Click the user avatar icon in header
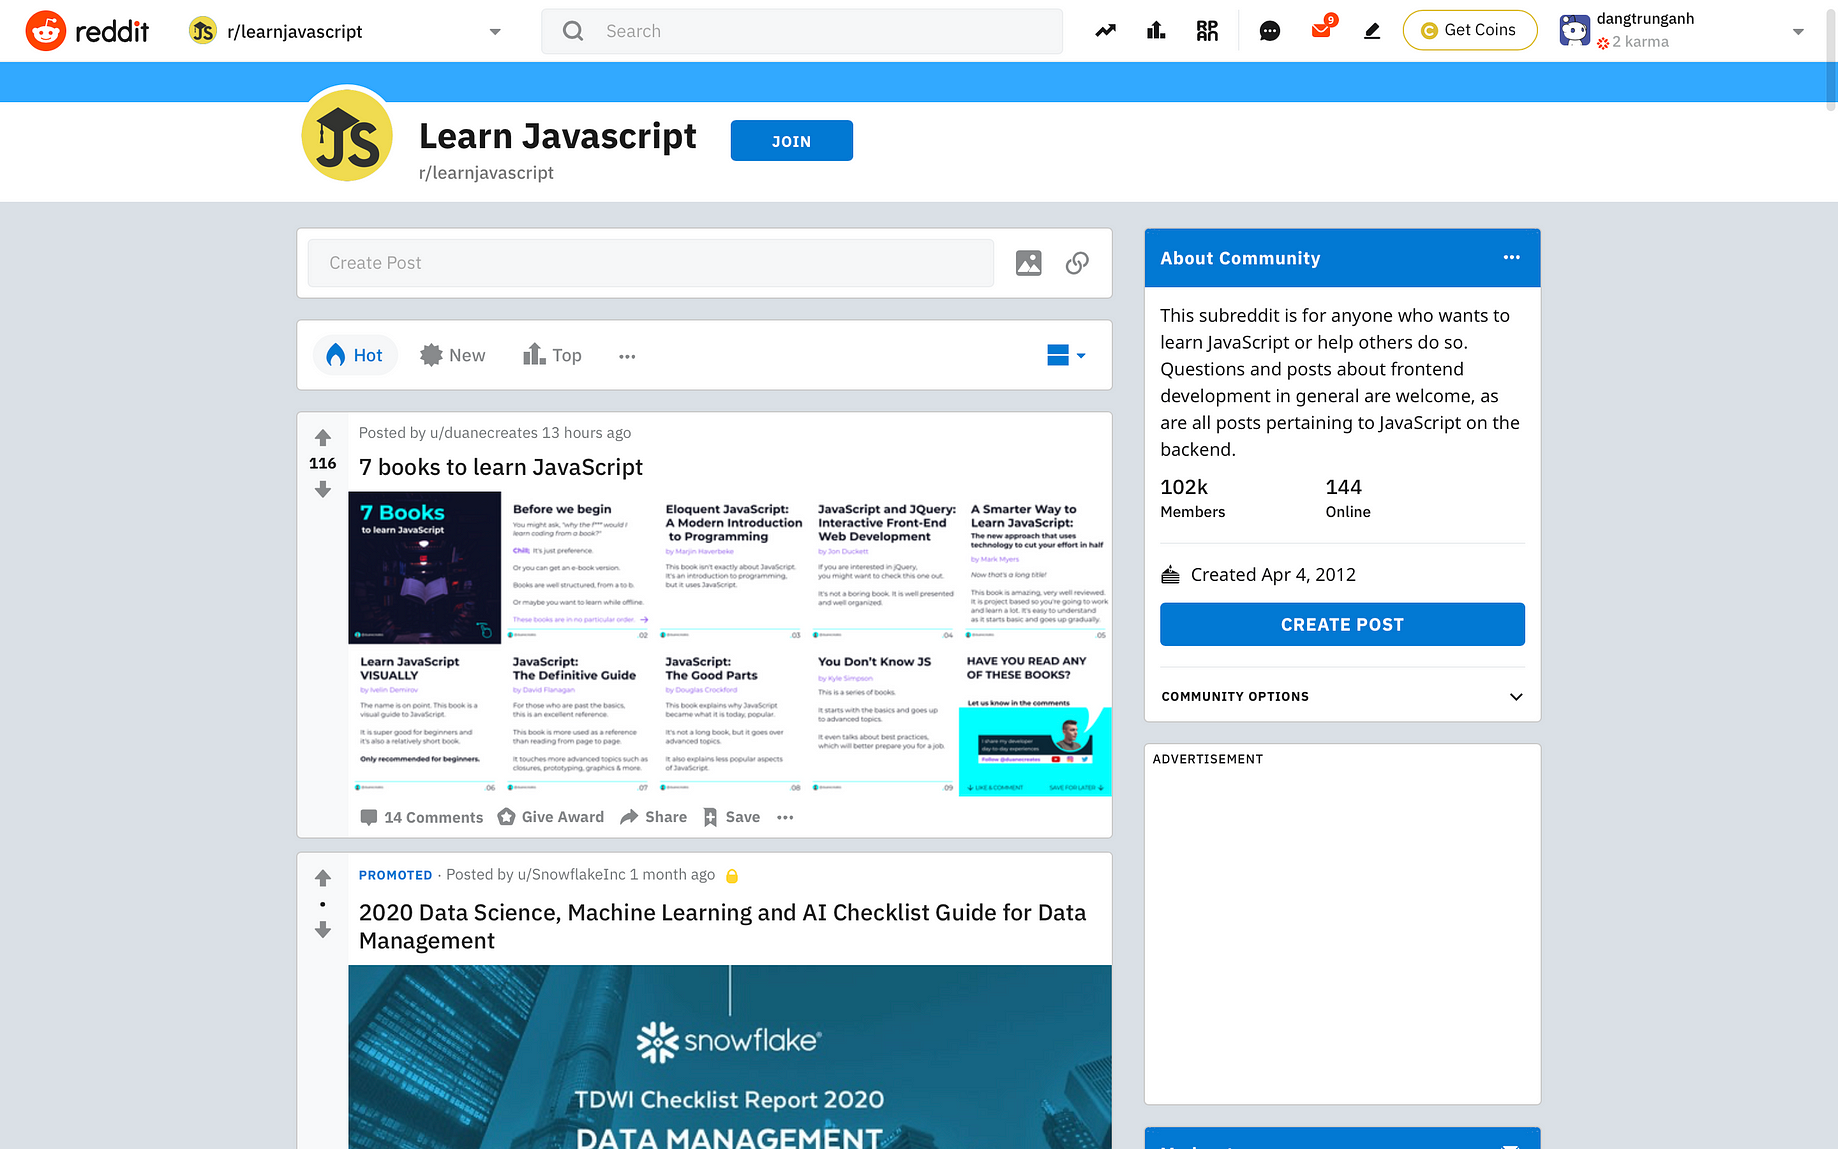The height and width of the screenshot is (1149, 1838). pyautogui.click(x=1574, y=31)
